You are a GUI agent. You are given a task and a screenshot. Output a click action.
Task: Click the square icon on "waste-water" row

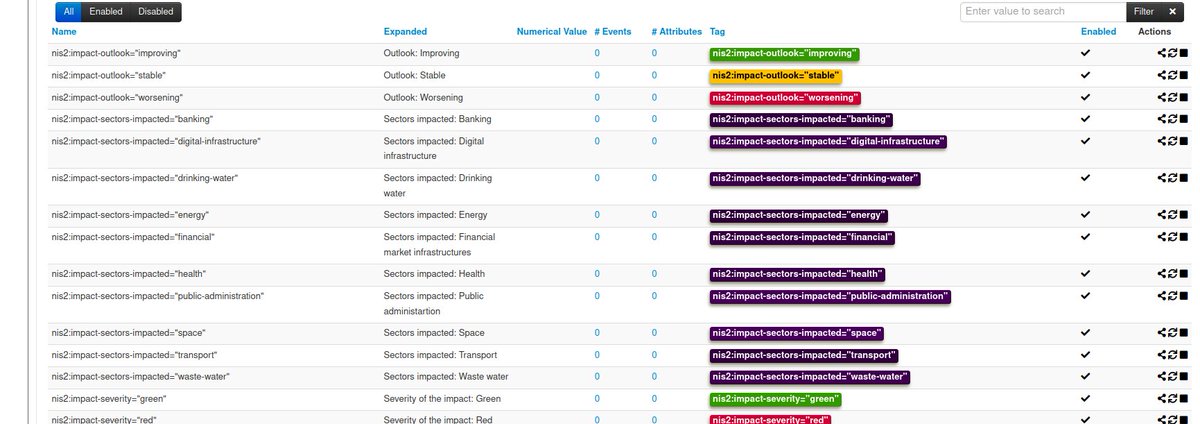(1184, 377)
